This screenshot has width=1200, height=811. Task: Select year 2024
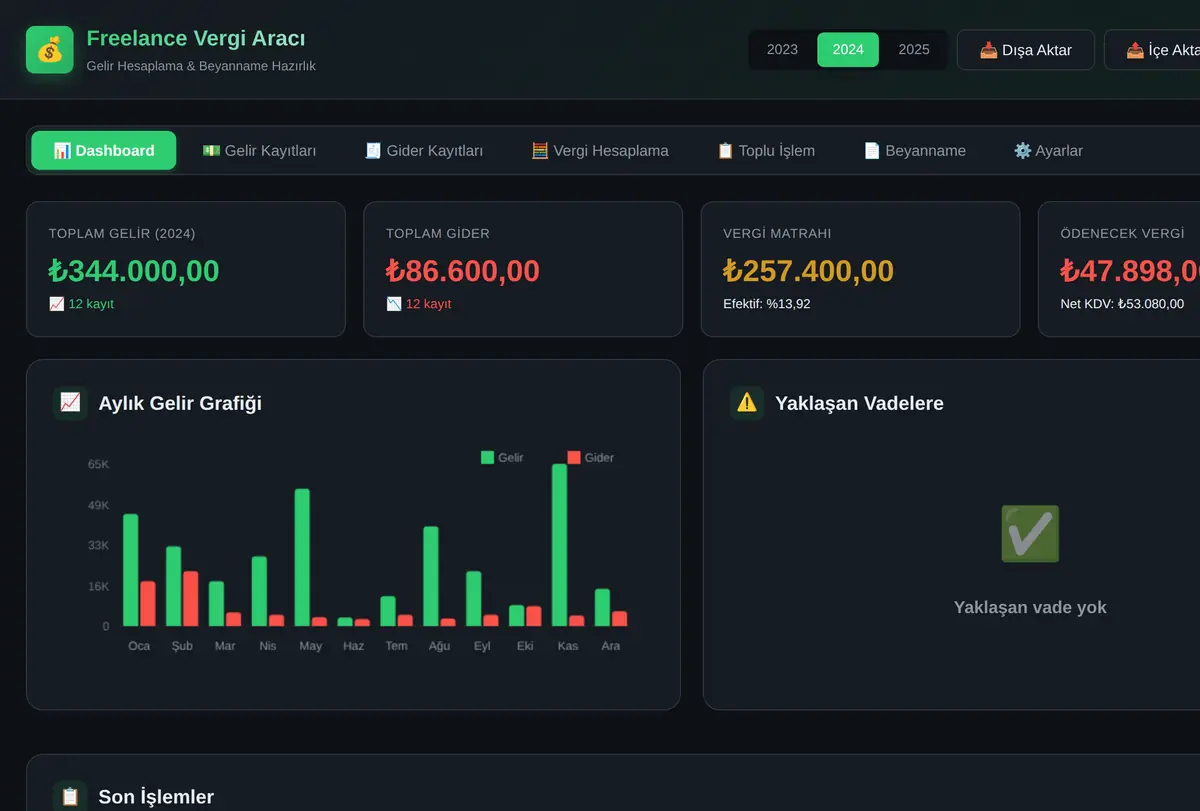click(848, 50)
